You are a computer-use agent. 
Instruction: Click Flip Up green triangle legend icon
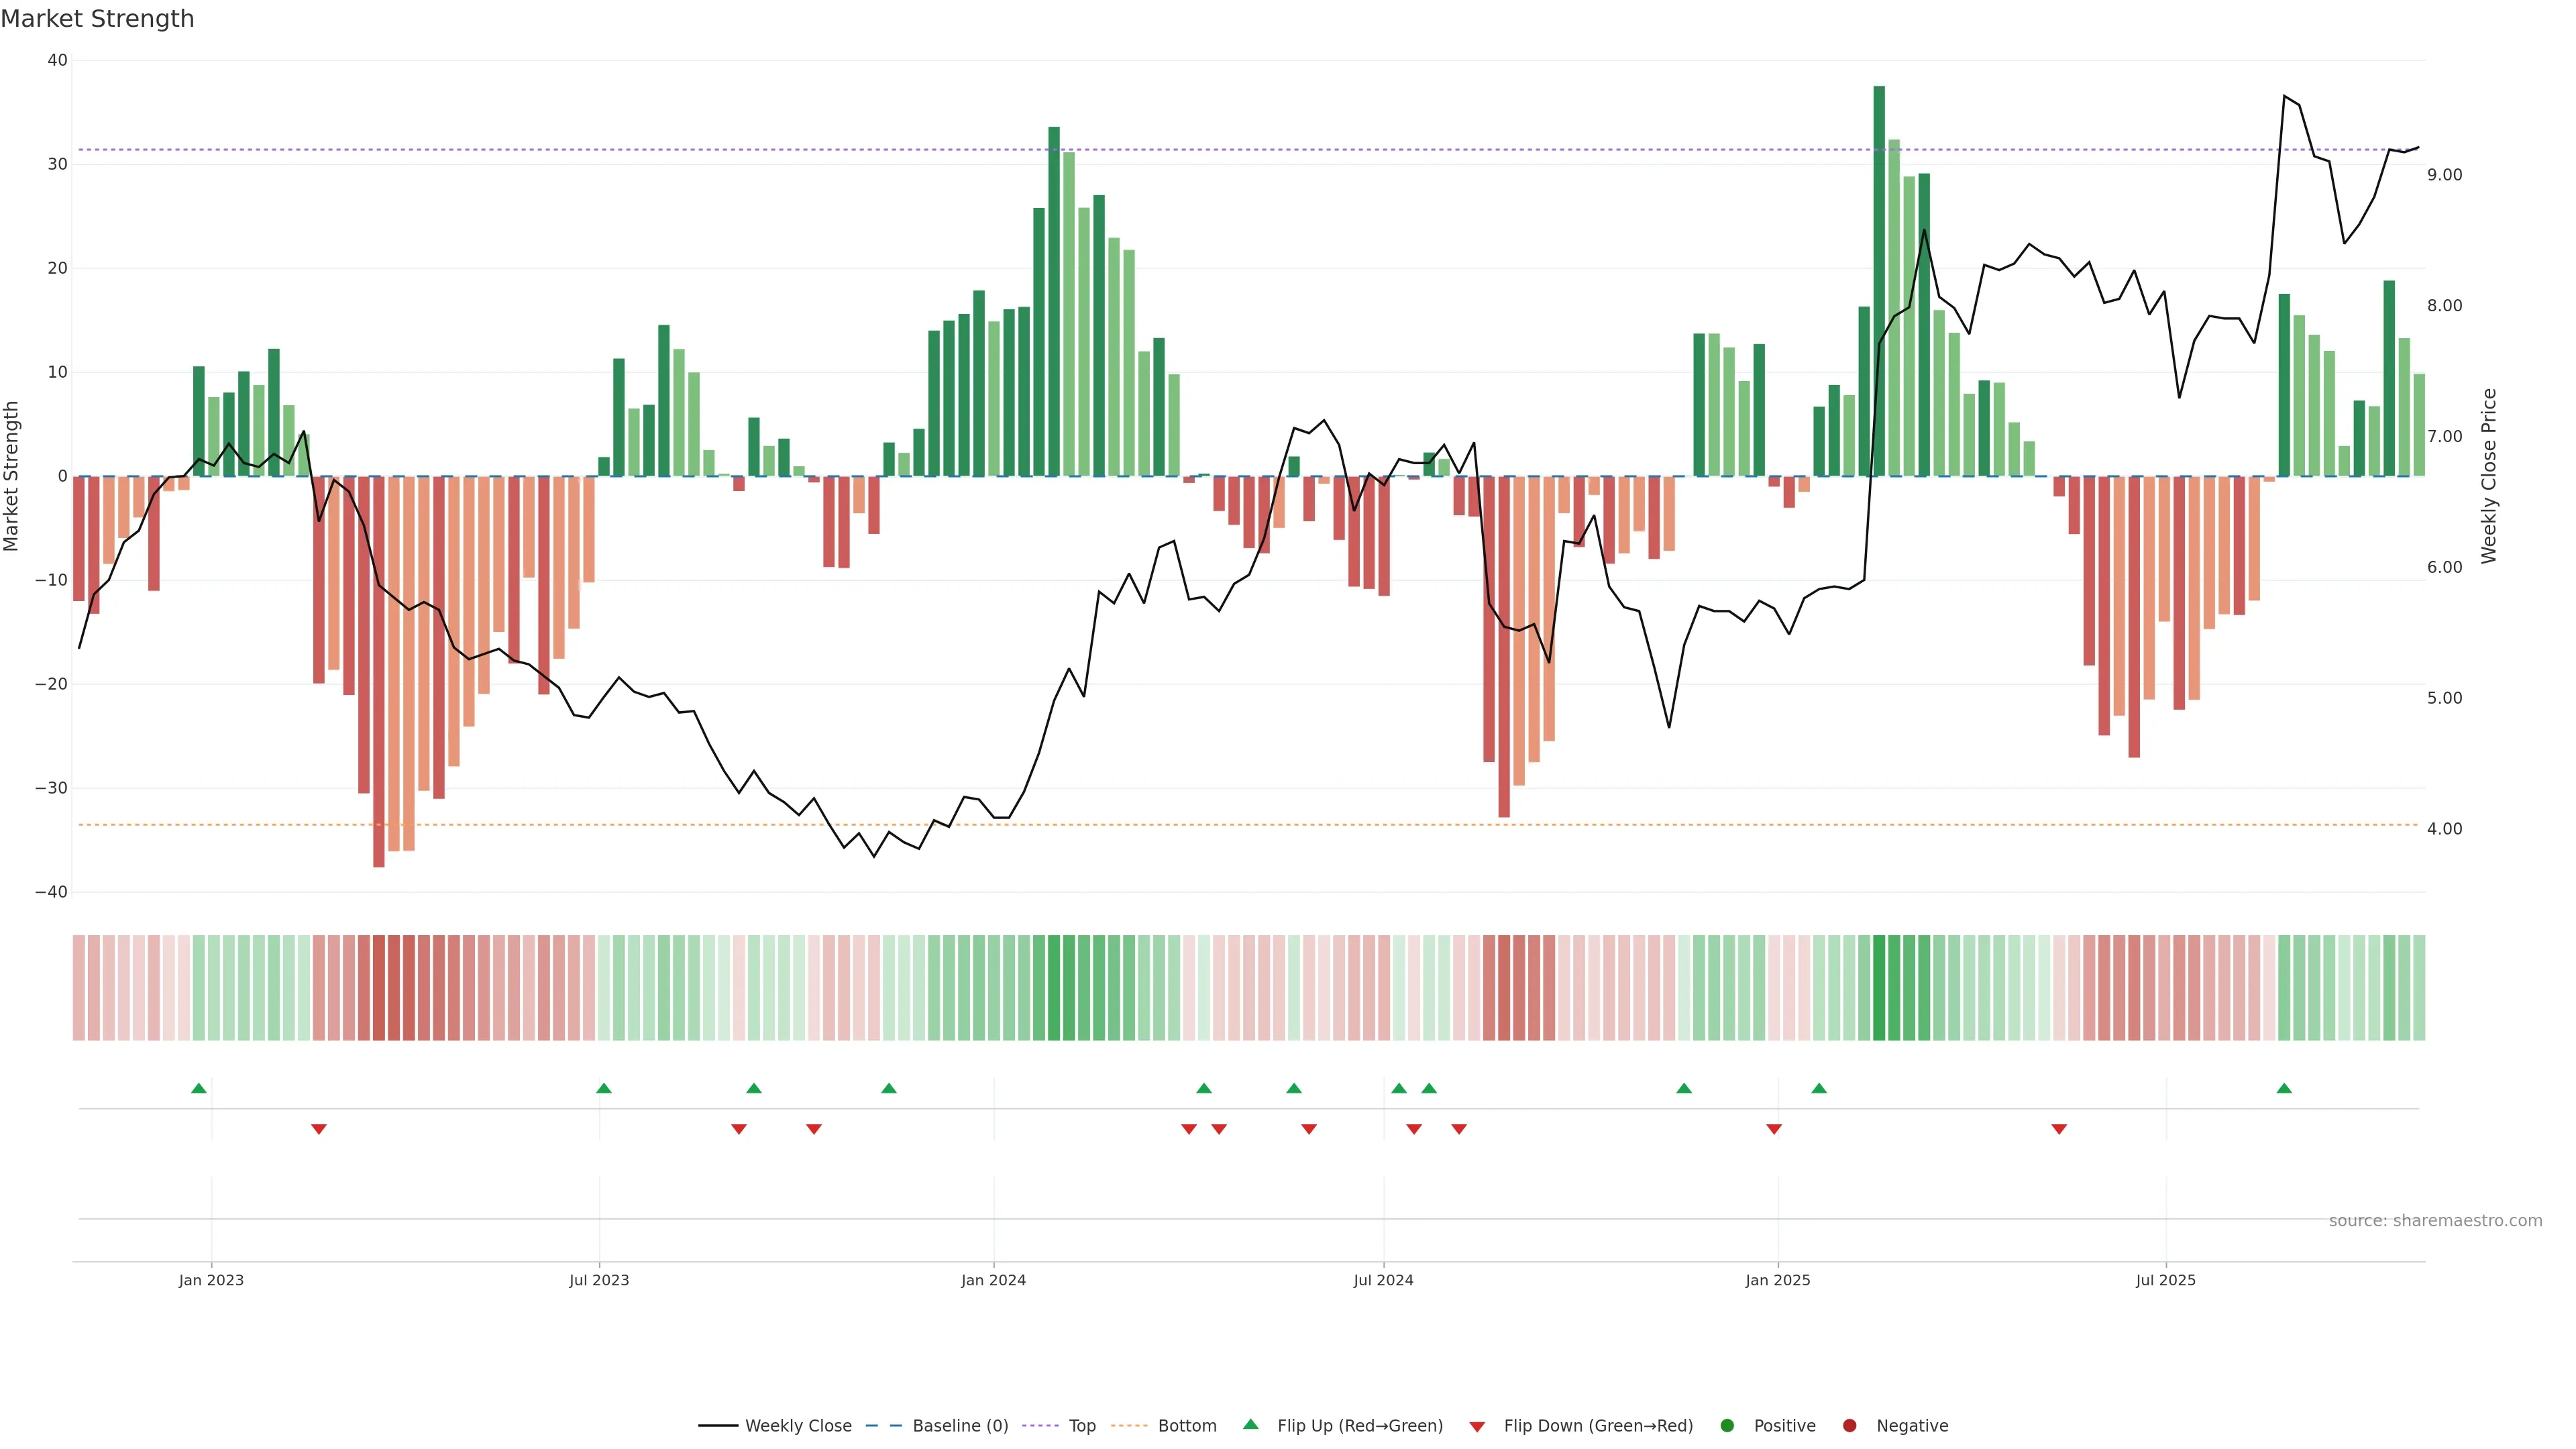[1250, 1424]
